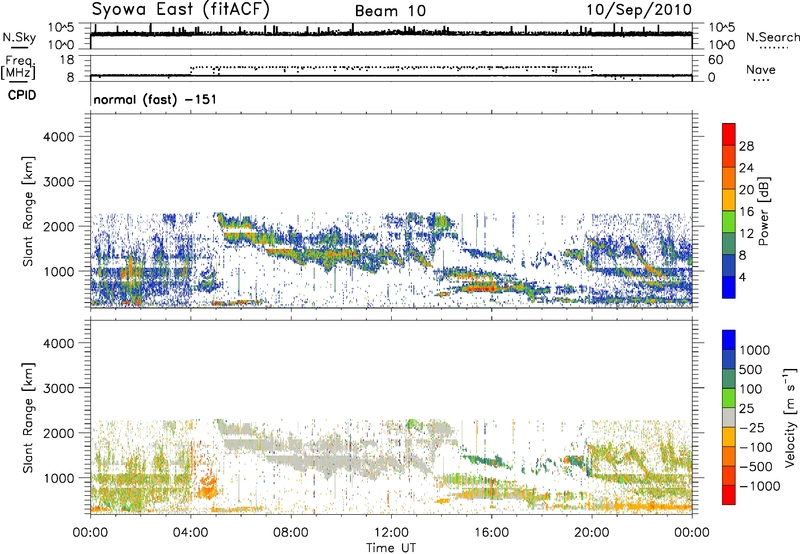Select the '-500' Velocity colorbar label
The width and height of the screenshot is (800, 554).
point(755,467)
